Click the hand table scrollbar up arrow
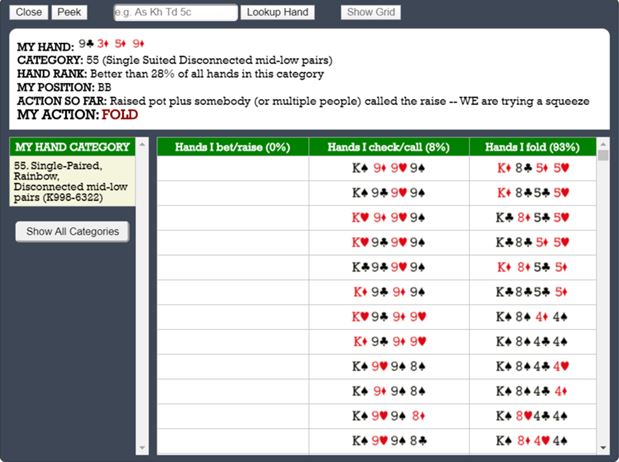619x462 pixels. point(603,143)
